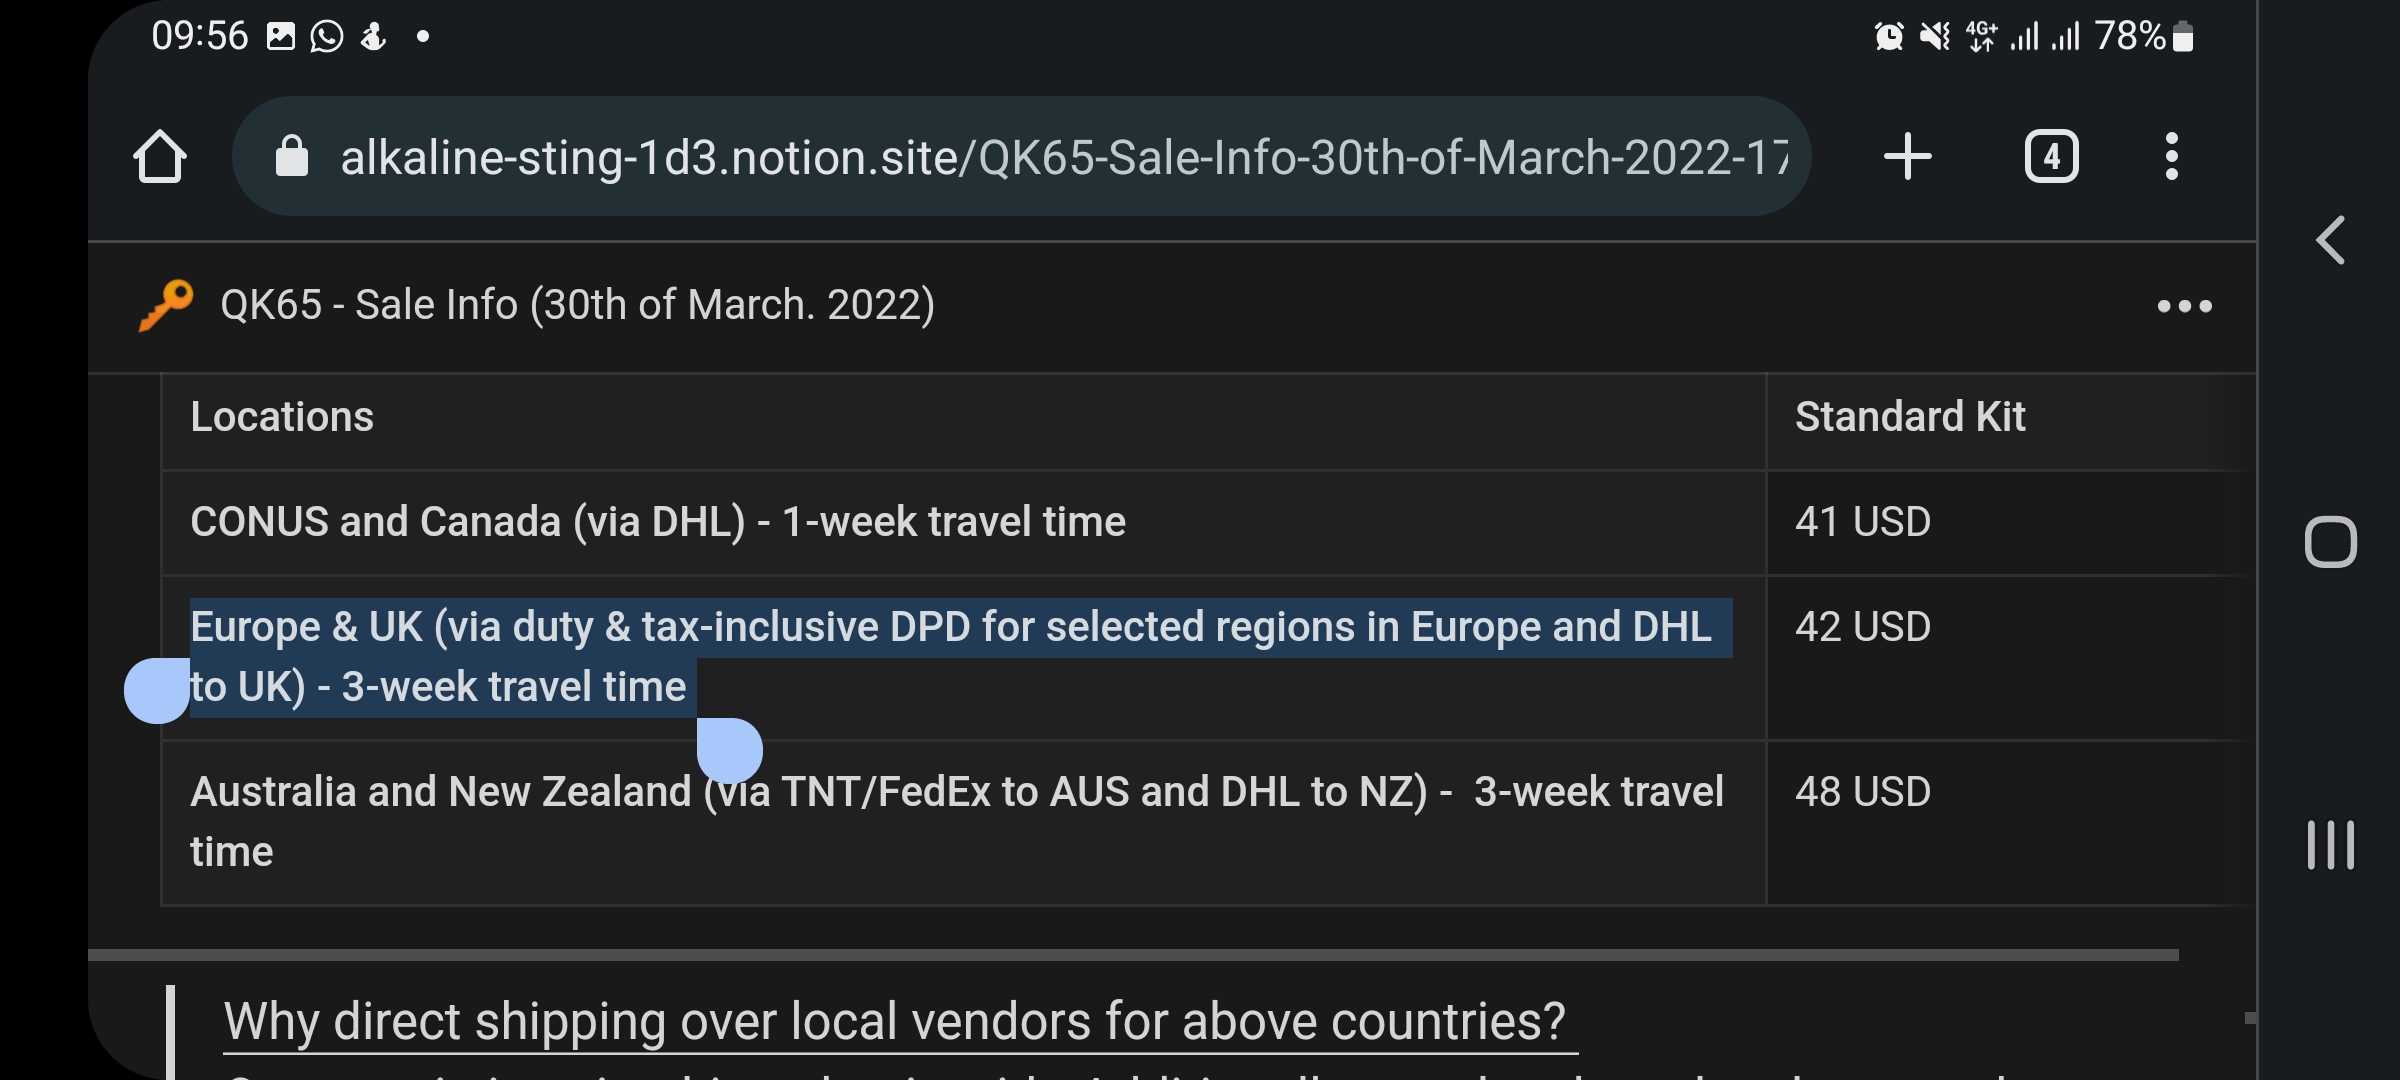The width and height of the screenshot is (2400, 1080).
Task: Select the right text selection handle
Action: (730, 750)
